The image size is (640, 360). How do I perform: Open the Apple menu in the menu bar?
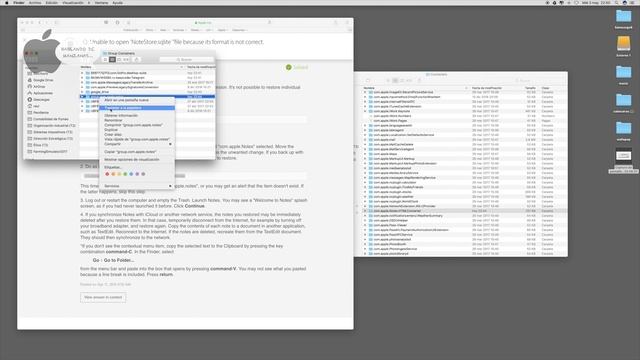coord(7,2)
